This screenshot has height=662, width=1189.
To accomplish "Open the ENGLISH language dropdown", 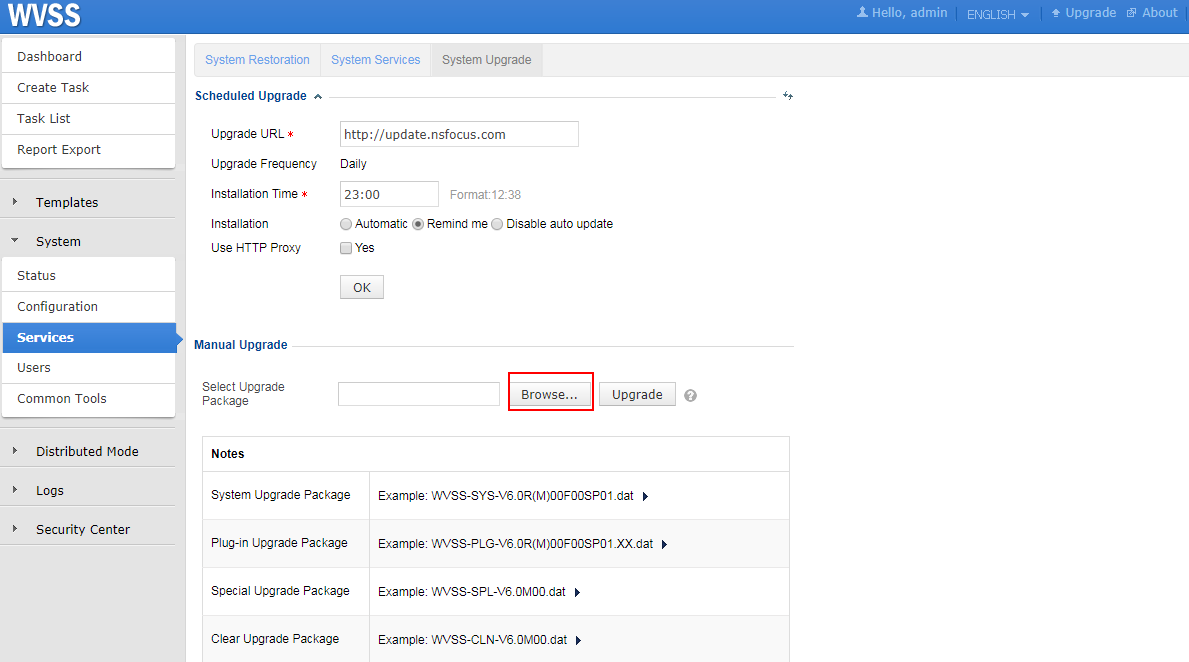I will click(x=997, y=15).
